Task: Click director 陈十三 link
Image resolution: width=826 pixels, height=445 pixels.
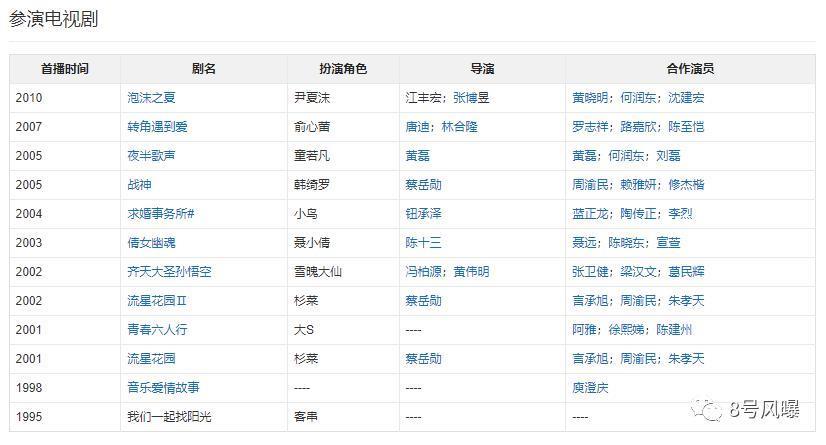Action: tap(424, 242)
